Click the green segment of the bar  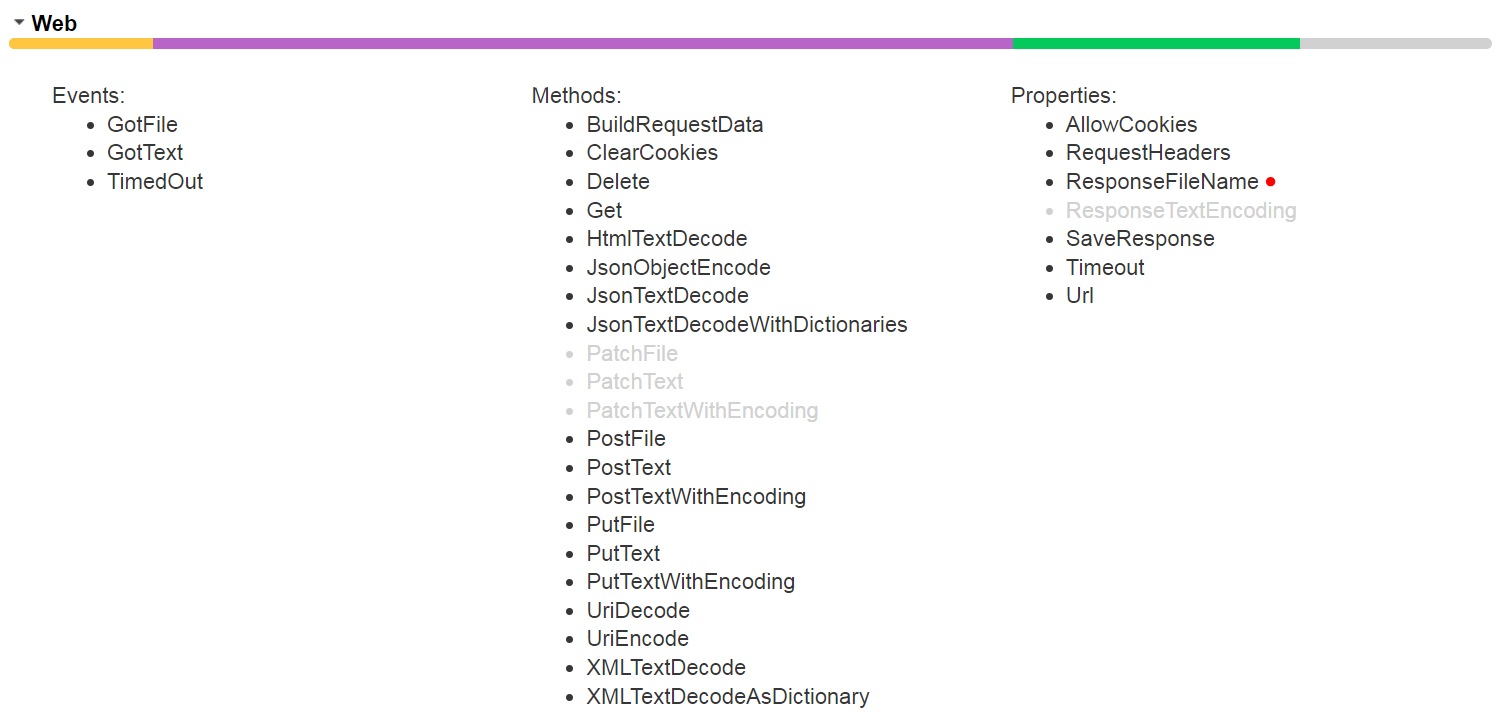click(x=1156, y=44)
